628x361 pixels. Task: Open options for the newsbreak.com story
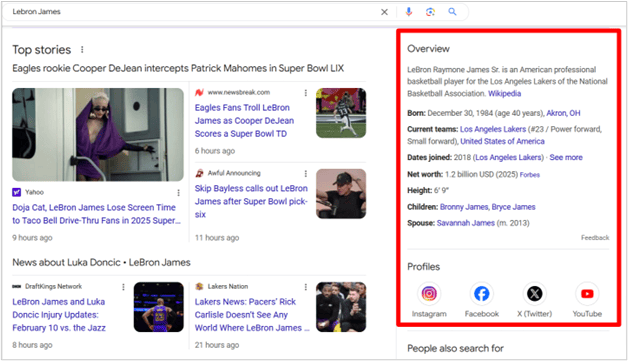306,93
